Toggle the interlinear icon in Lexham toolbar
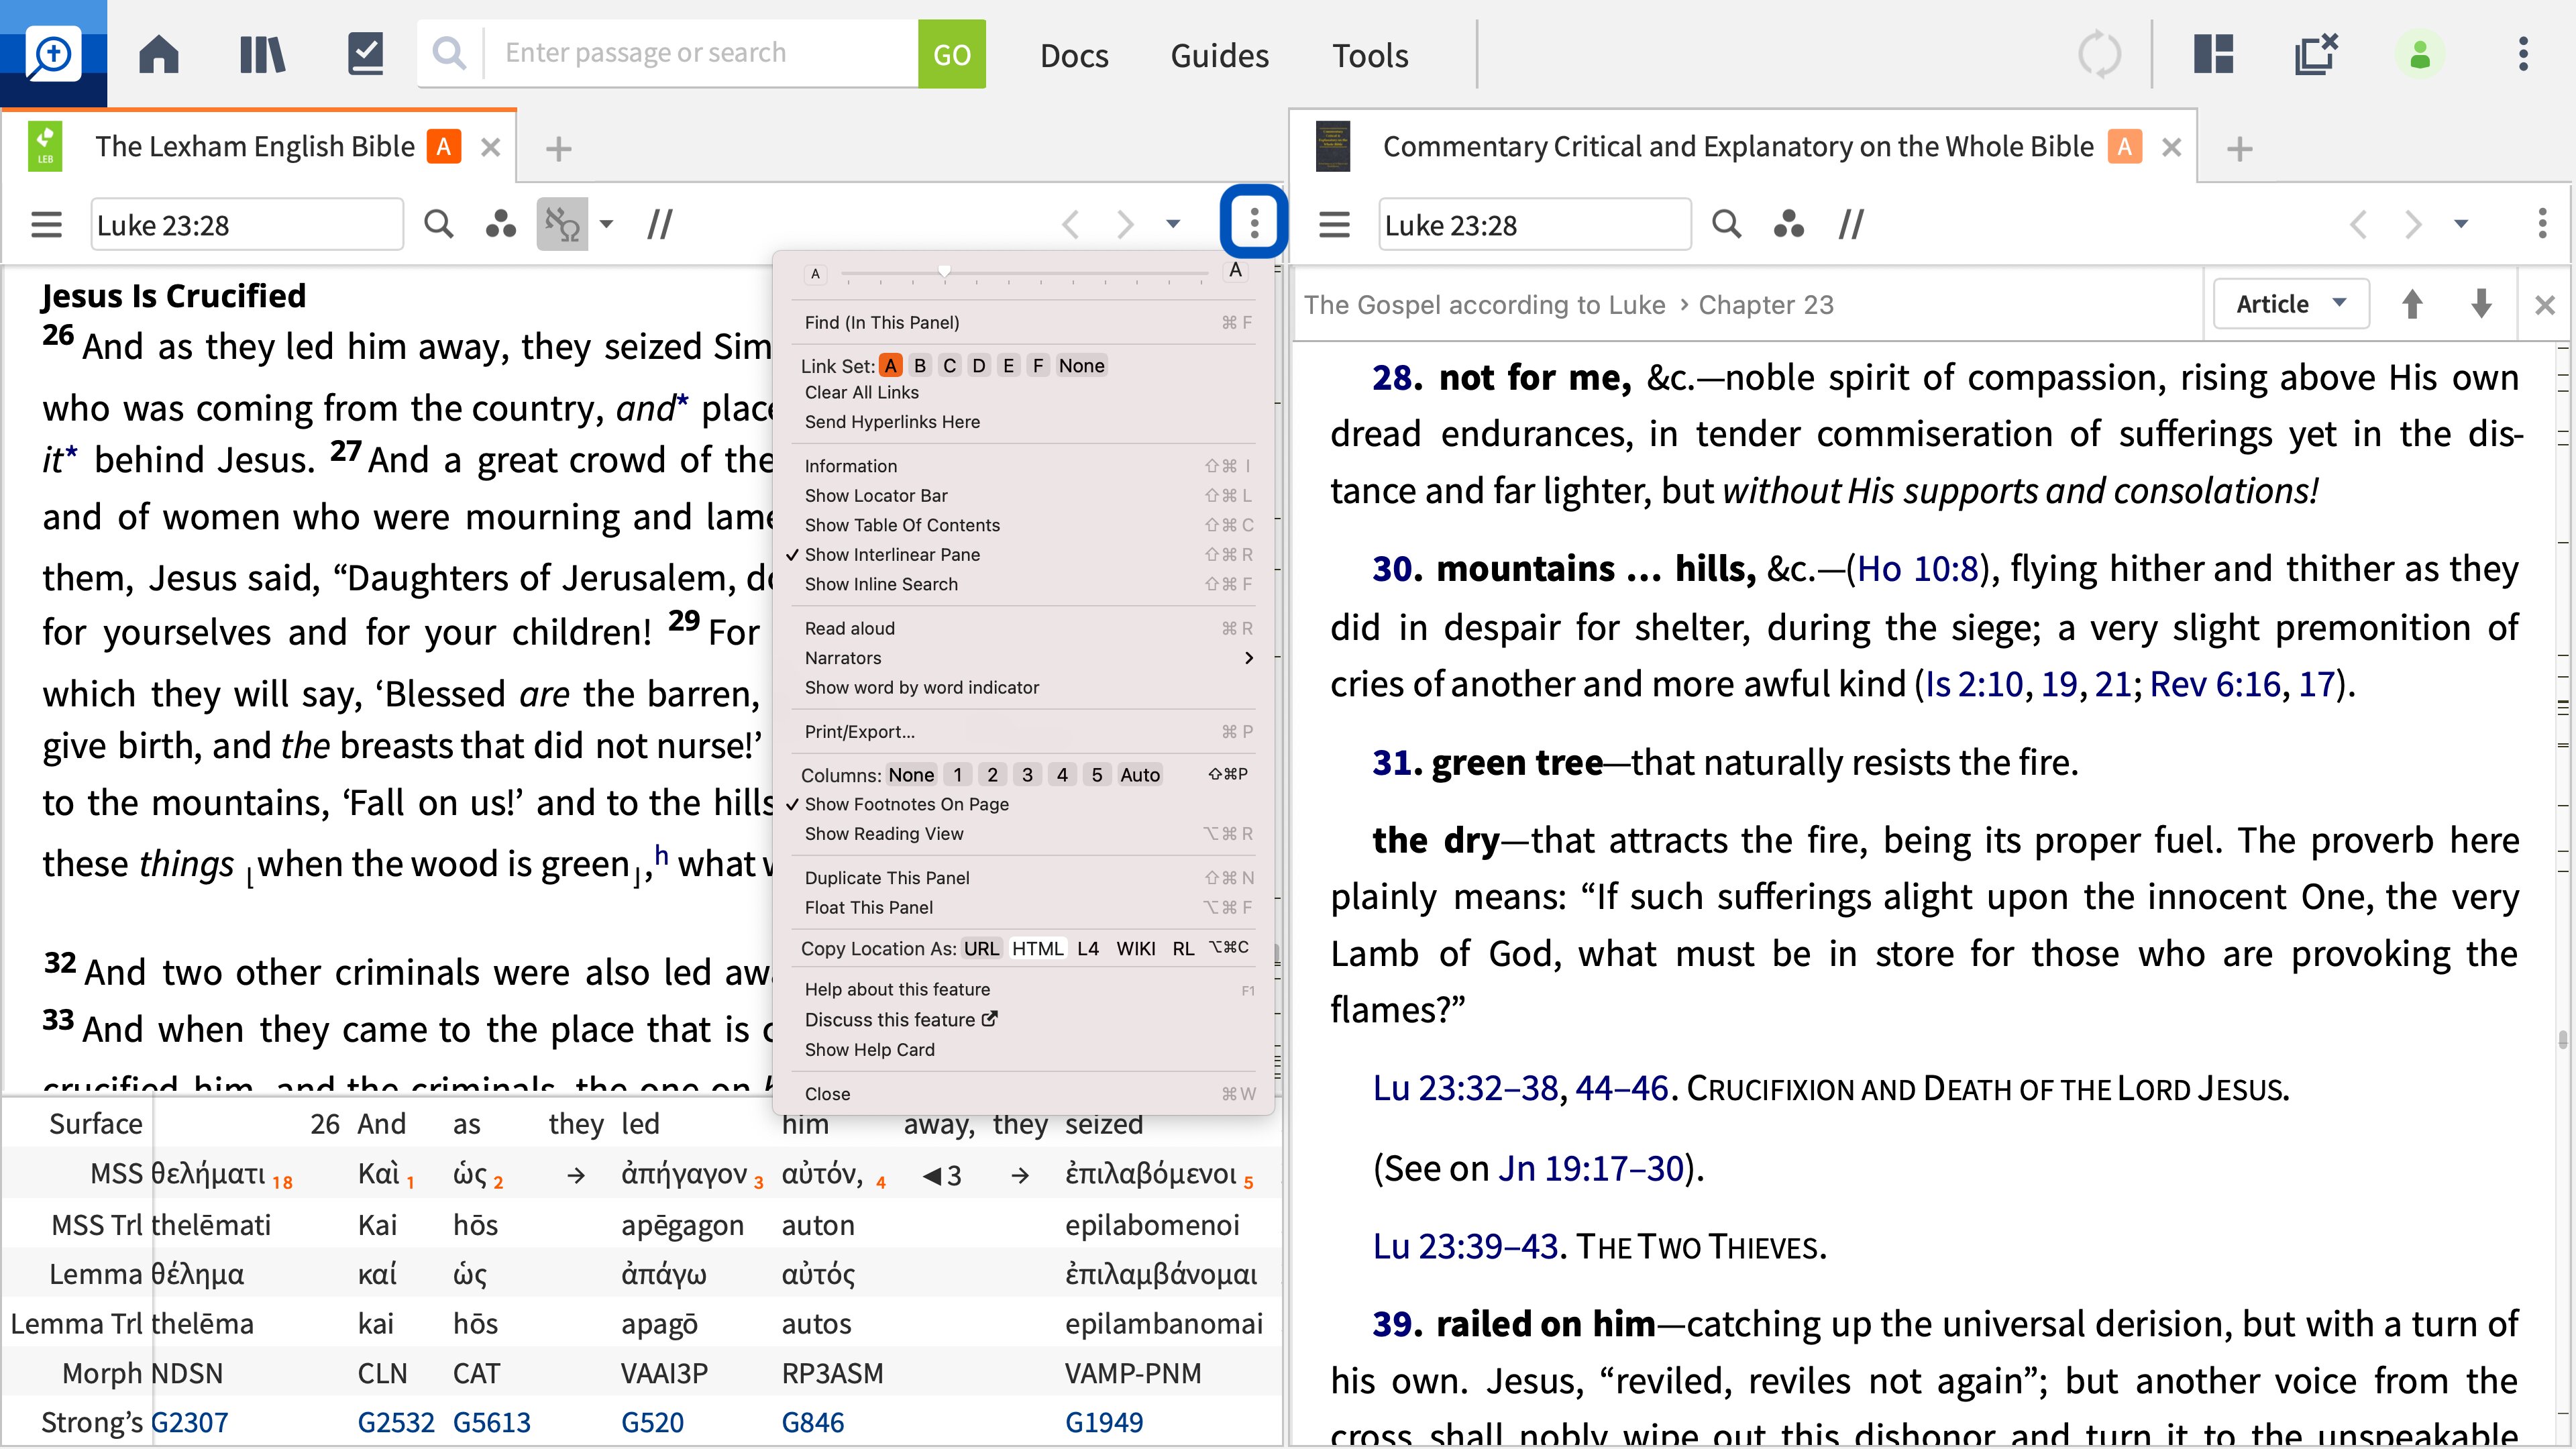The width and height of the screenshot is (2576, 1449). tap(563, 224)
